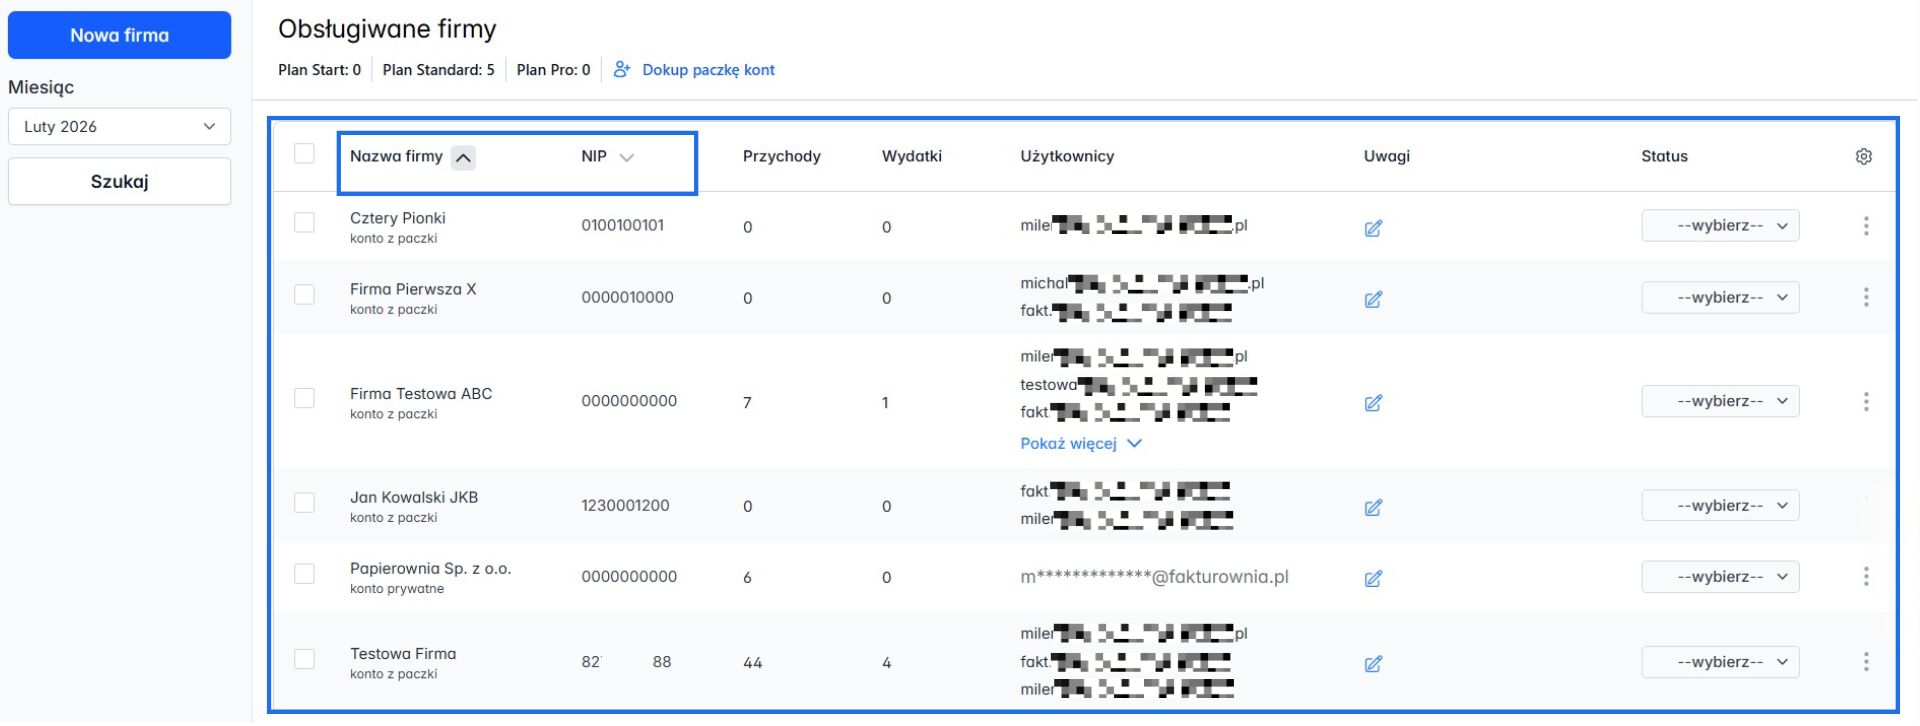Open three-dot menu for Testowa Firma
1920x726 pixels.
(x=1865, y=662)
